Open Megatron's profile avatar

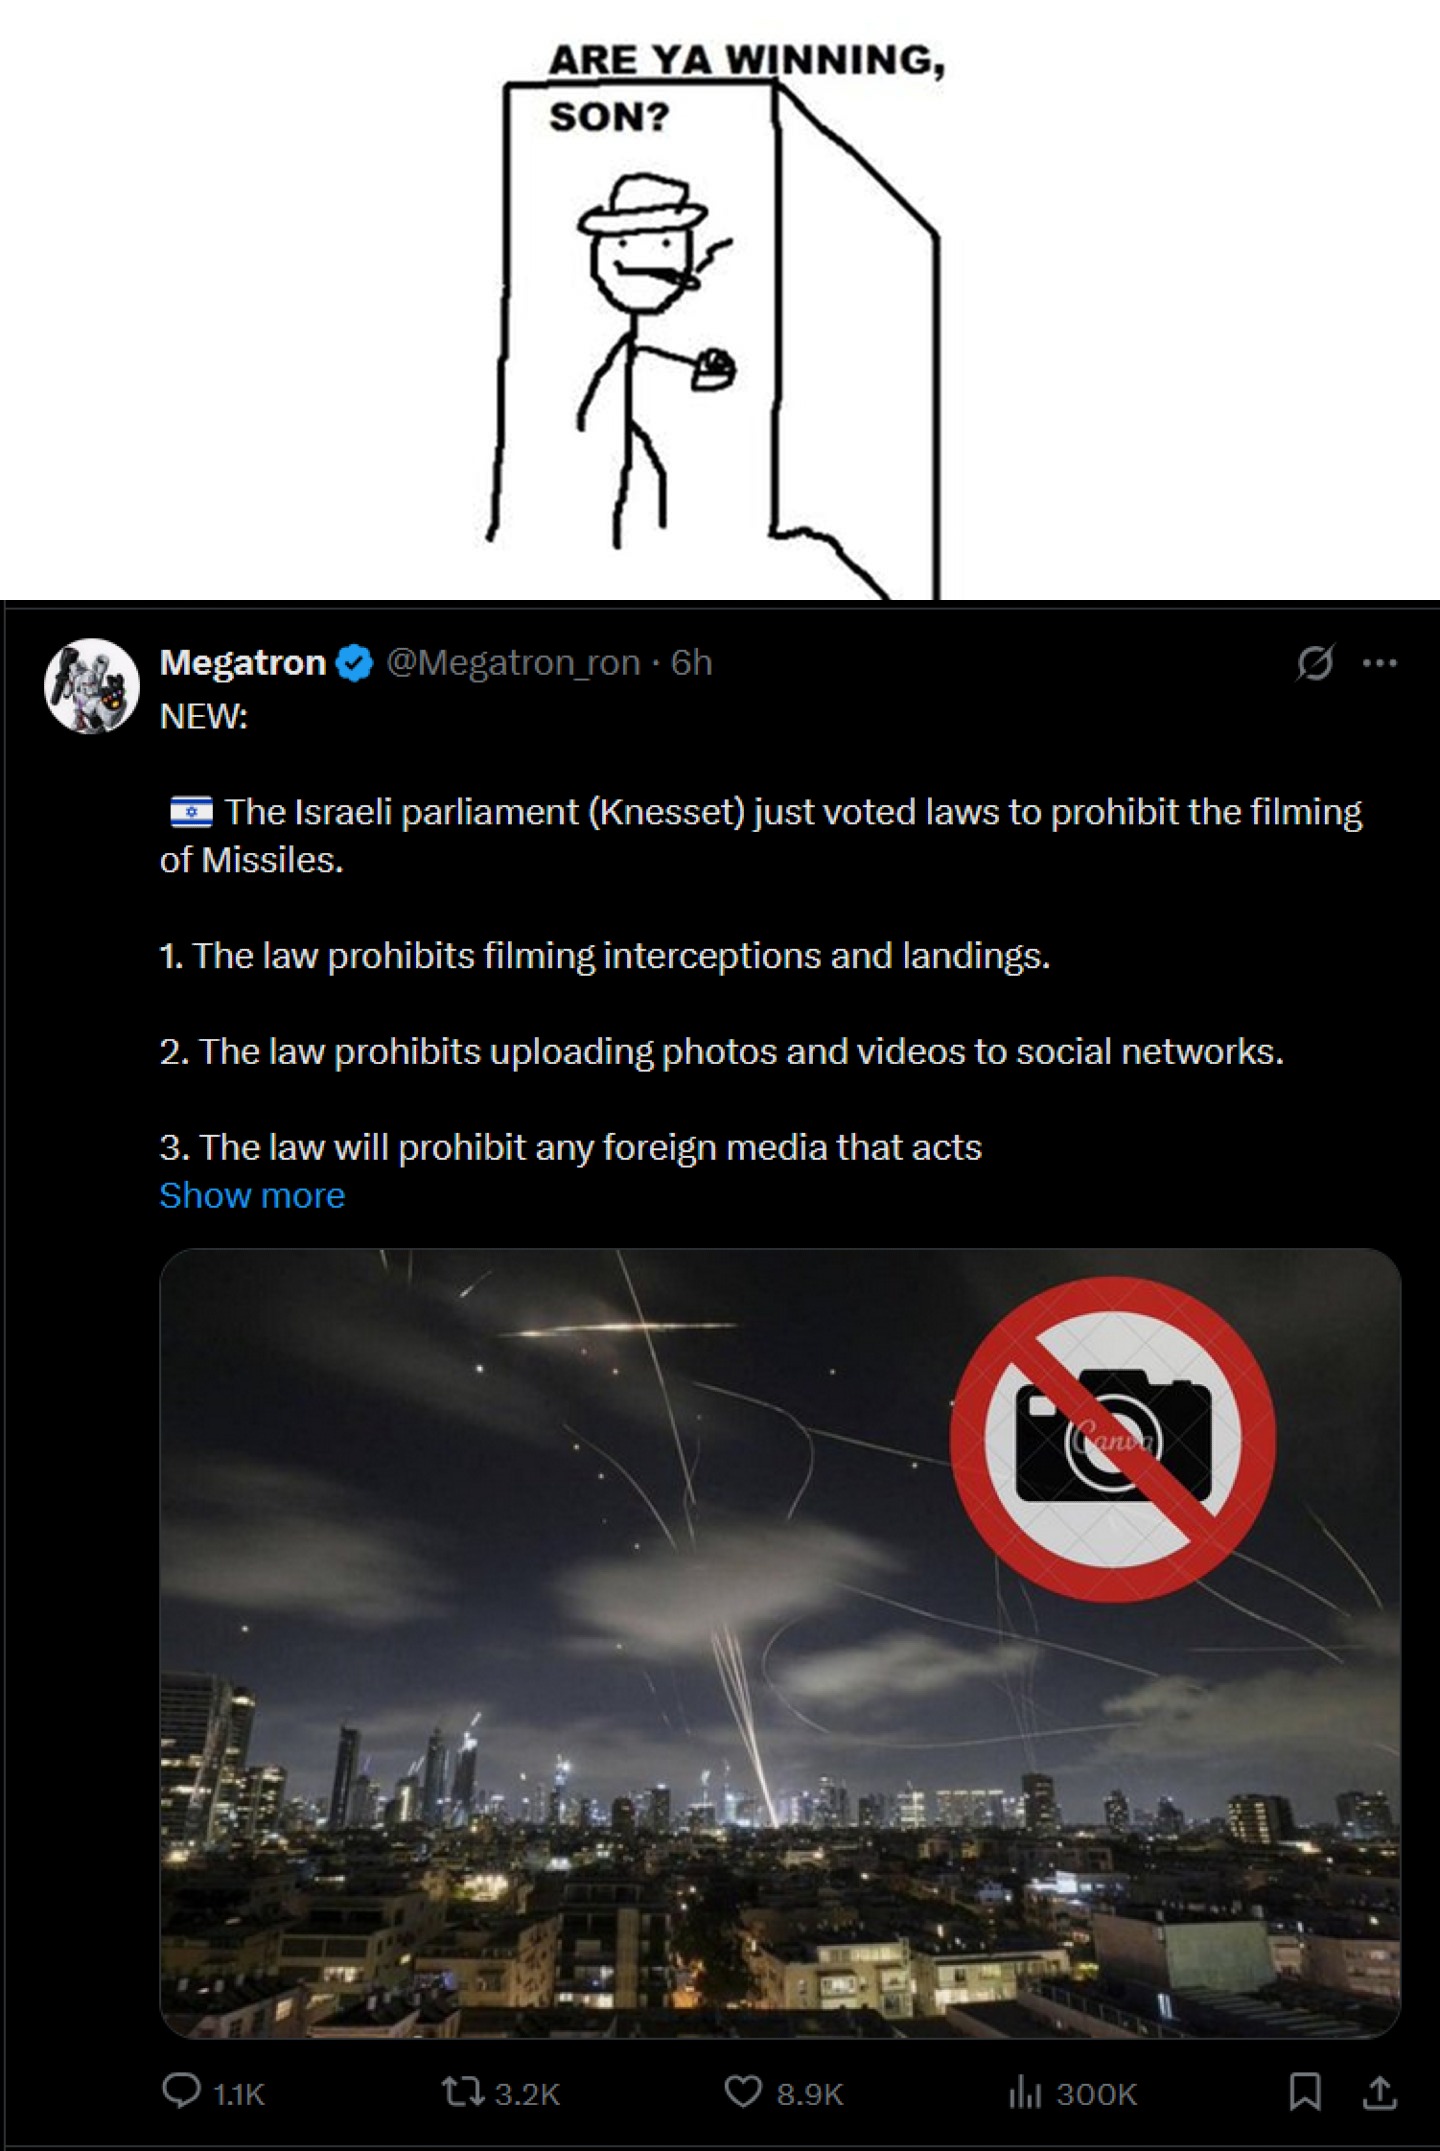point(91,686)
